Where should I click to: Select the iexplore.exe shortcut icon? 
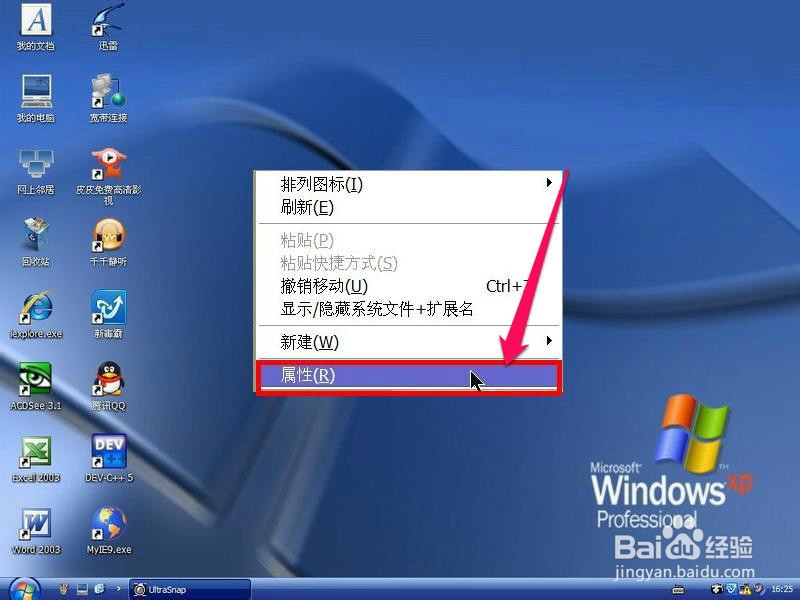click(36, 314)
